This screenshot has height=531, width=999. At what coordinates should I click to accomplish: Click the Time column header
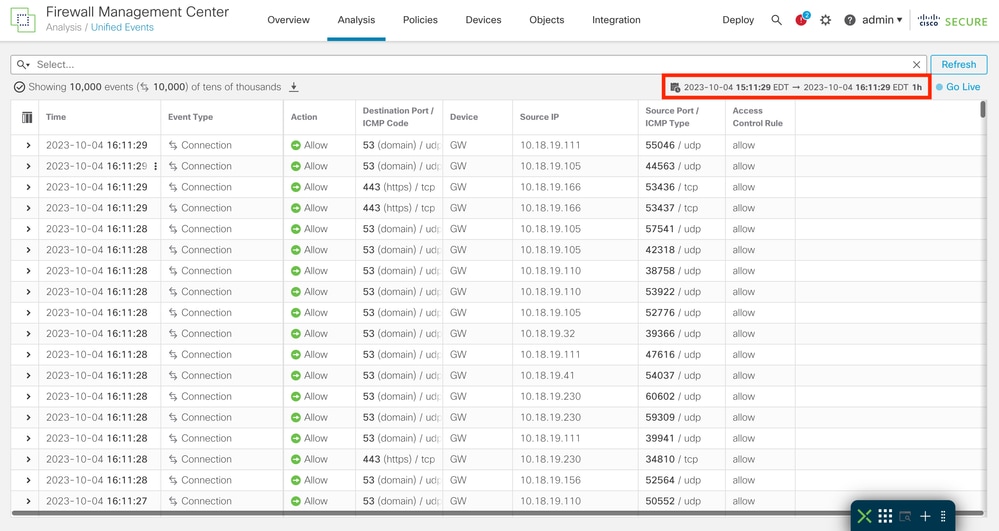[55, 117]
